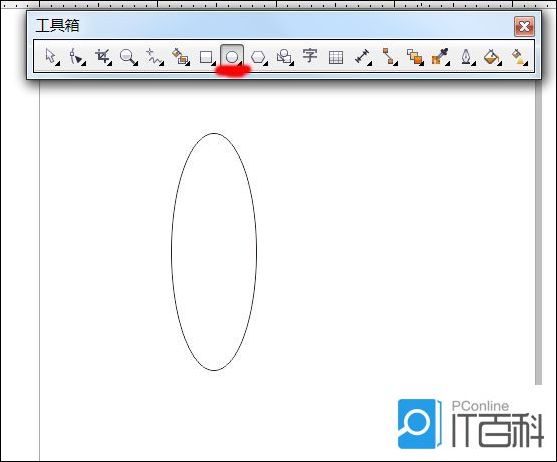Image resolution: width=557 pixels, height=462 pixels.
Task: Select the Ellipse tool
Action: [232, 56]
